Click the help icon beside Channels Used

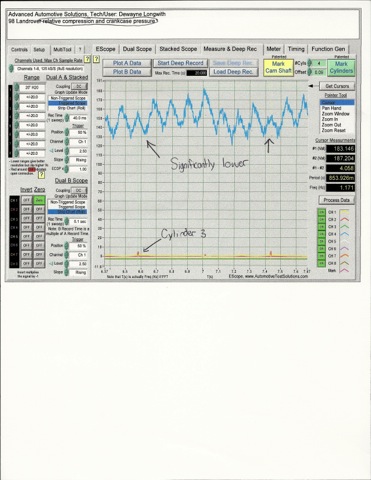click(87, 60)
